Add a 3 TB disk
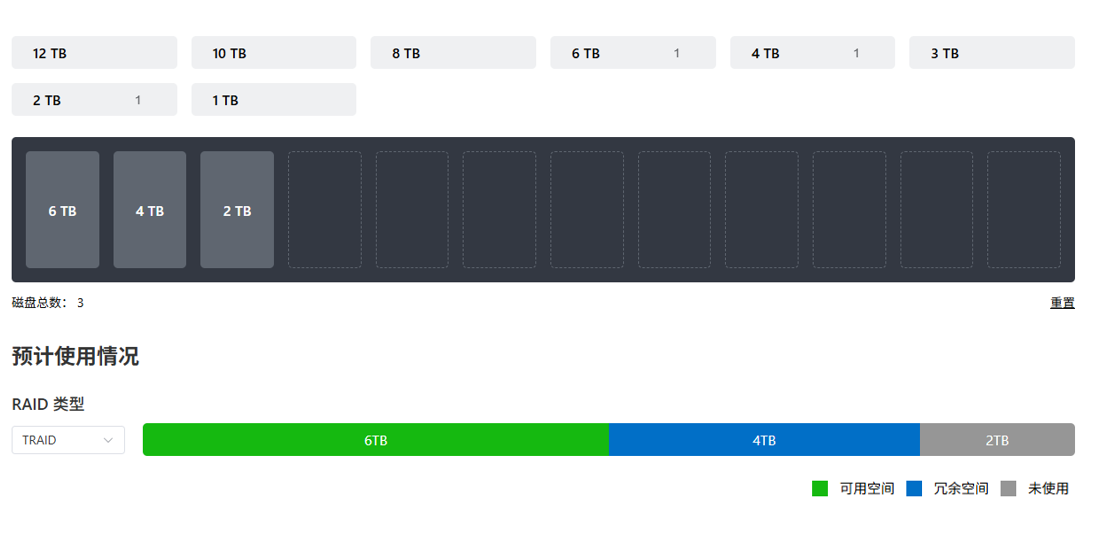Screen dimensions: 1098x559 tap(991, 53)
